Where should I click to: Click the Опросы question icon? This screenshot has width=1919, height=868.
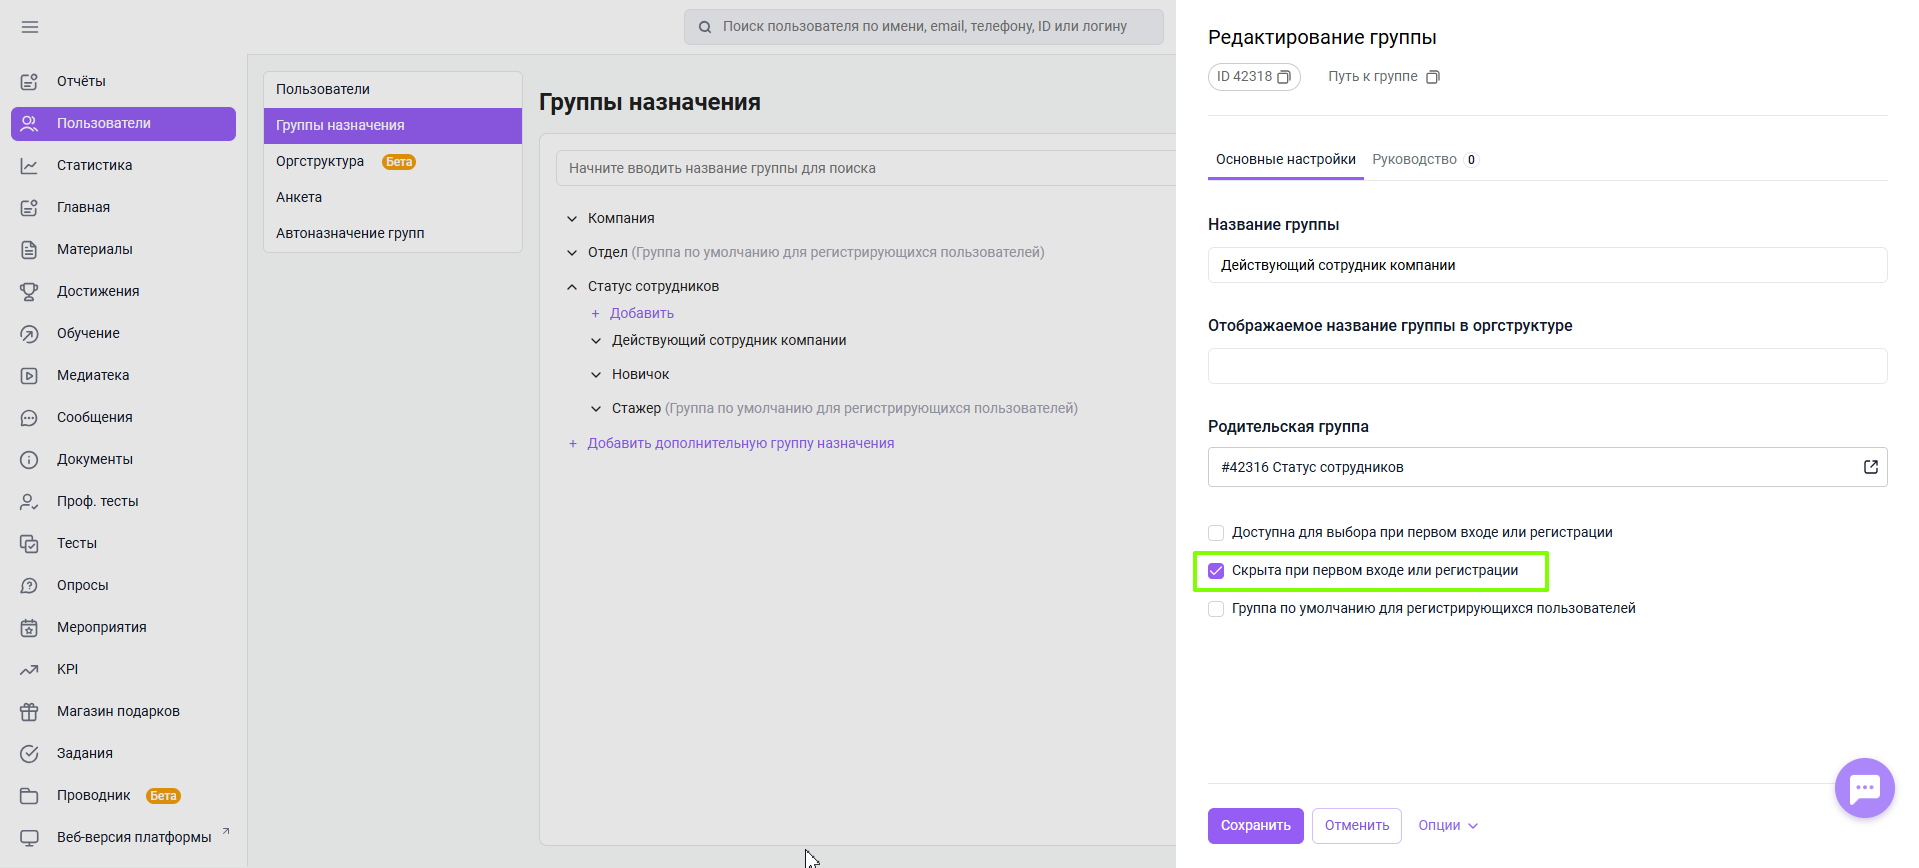pos(29,585)
